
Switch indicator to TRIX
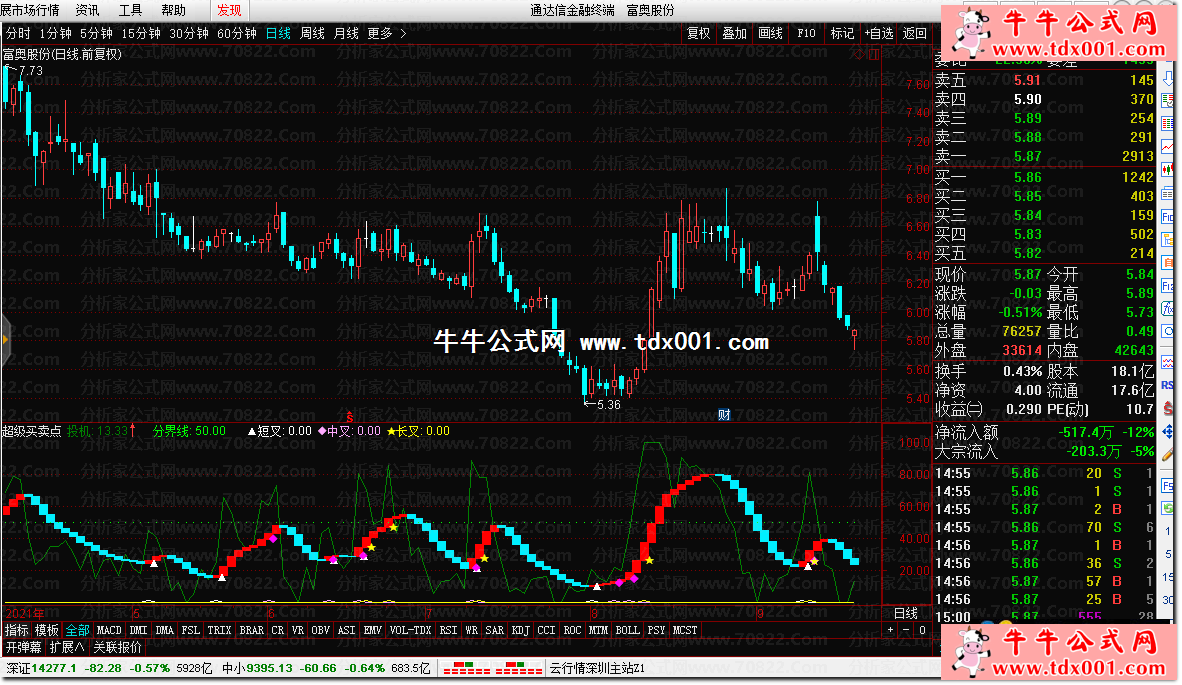click(219, 630)
